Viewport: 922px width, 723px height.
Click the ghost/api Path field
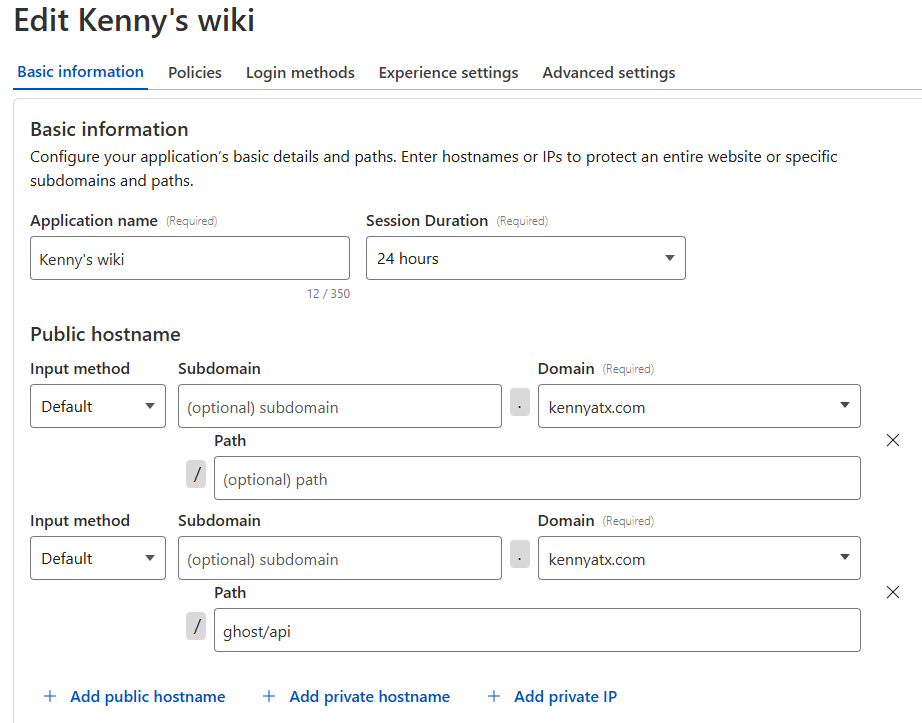tap(537, 630)
